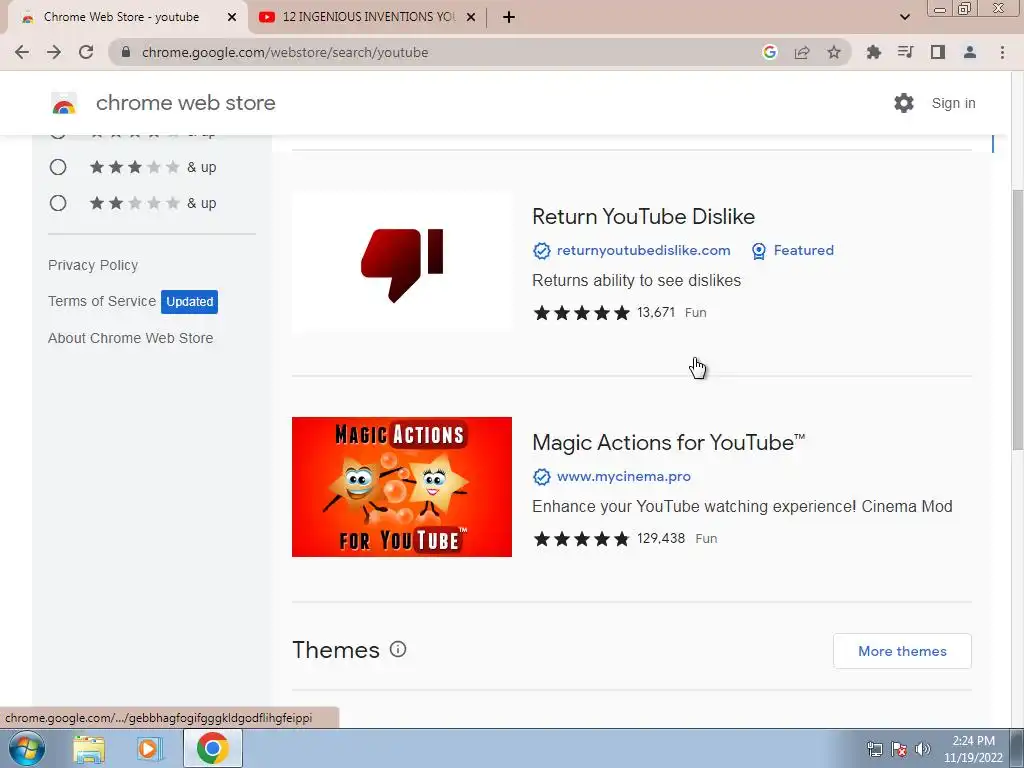The image size is (1024, 768).
Task: Click the Magic Actions for YouTube thumbnail
Action: pos(402,487)
